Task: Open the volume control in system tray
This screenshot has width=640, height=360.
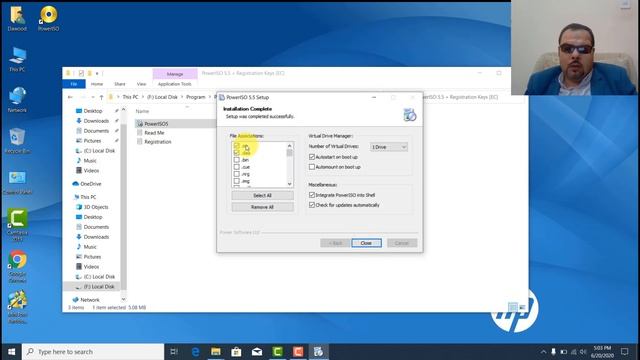Action: [583, 352]
